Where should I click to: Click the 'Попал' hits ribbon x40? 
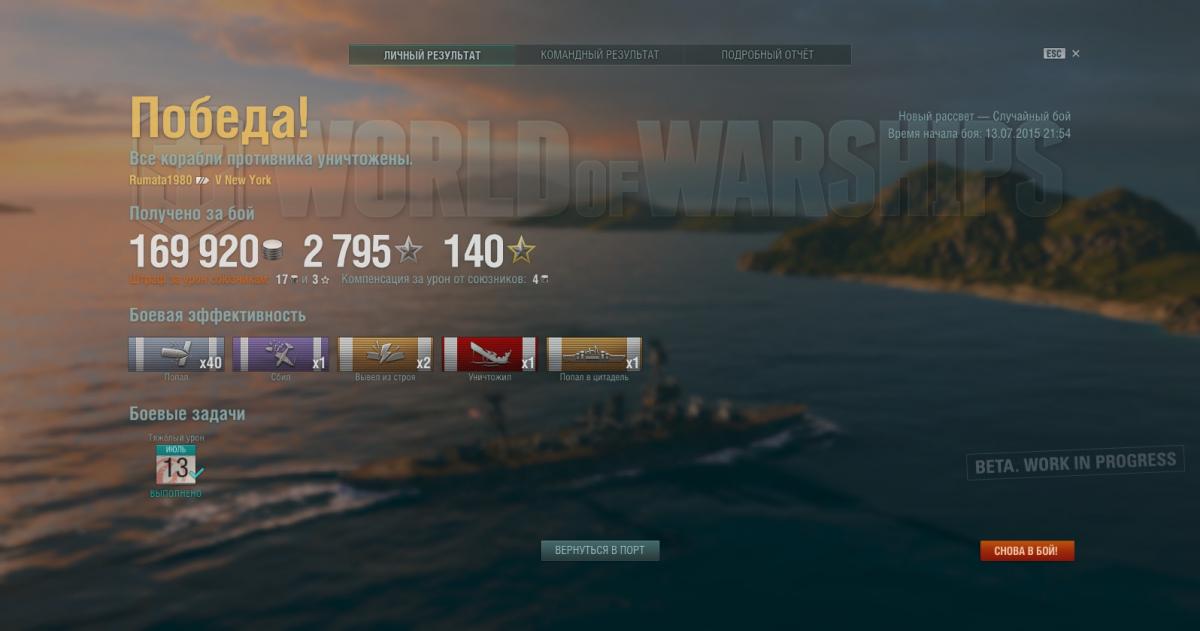pyautogui.click(x=176, y=354)
